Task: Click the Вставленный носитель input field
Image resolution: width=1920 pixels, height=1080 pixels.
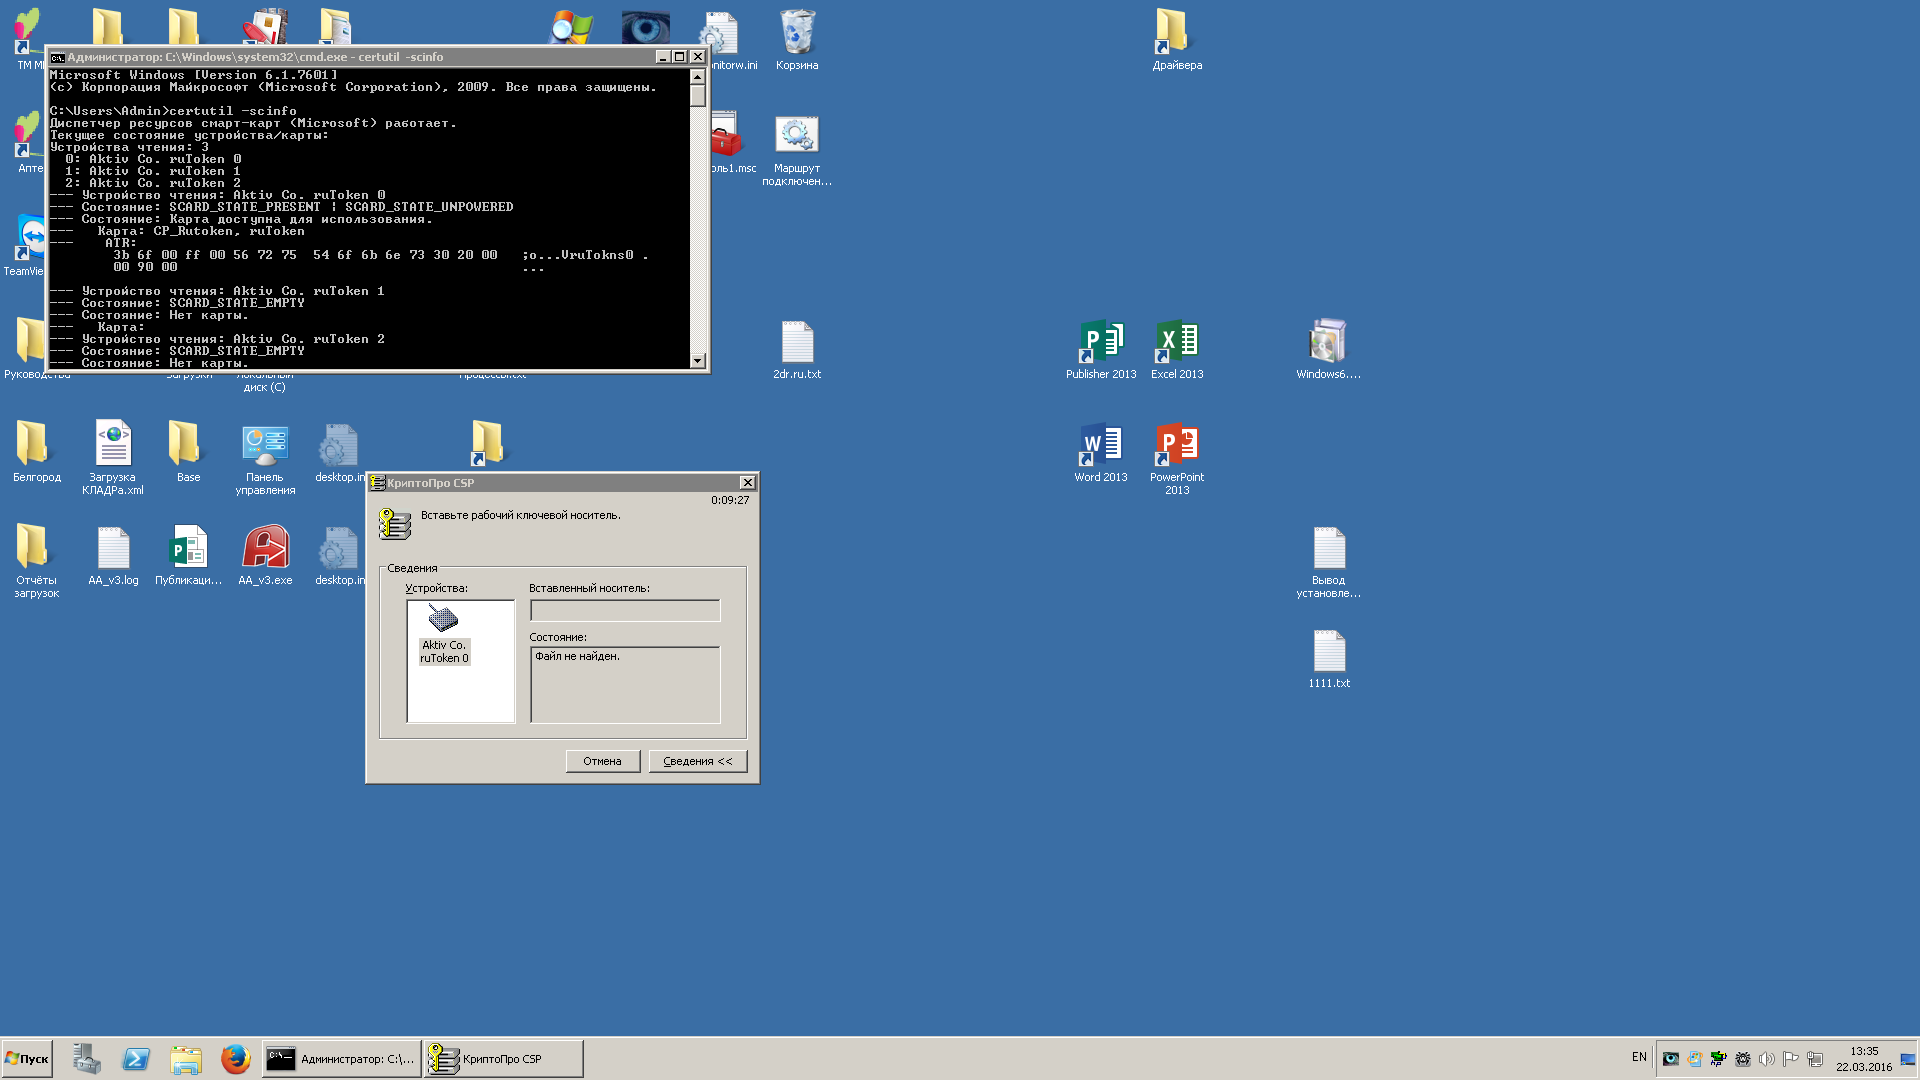Action: pyautogui.click(x=624, y=610)
